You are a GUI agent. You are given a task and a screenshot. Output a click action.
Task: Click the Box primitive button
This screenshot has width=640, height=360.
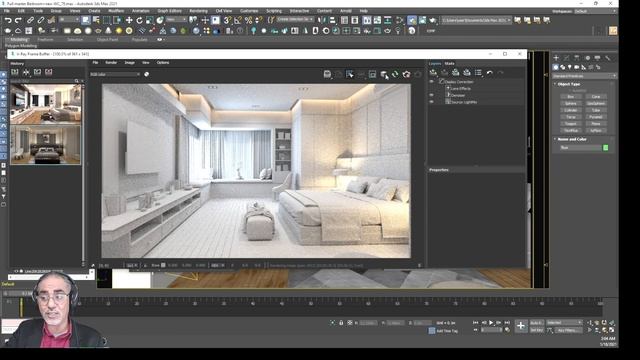[571, 97]
